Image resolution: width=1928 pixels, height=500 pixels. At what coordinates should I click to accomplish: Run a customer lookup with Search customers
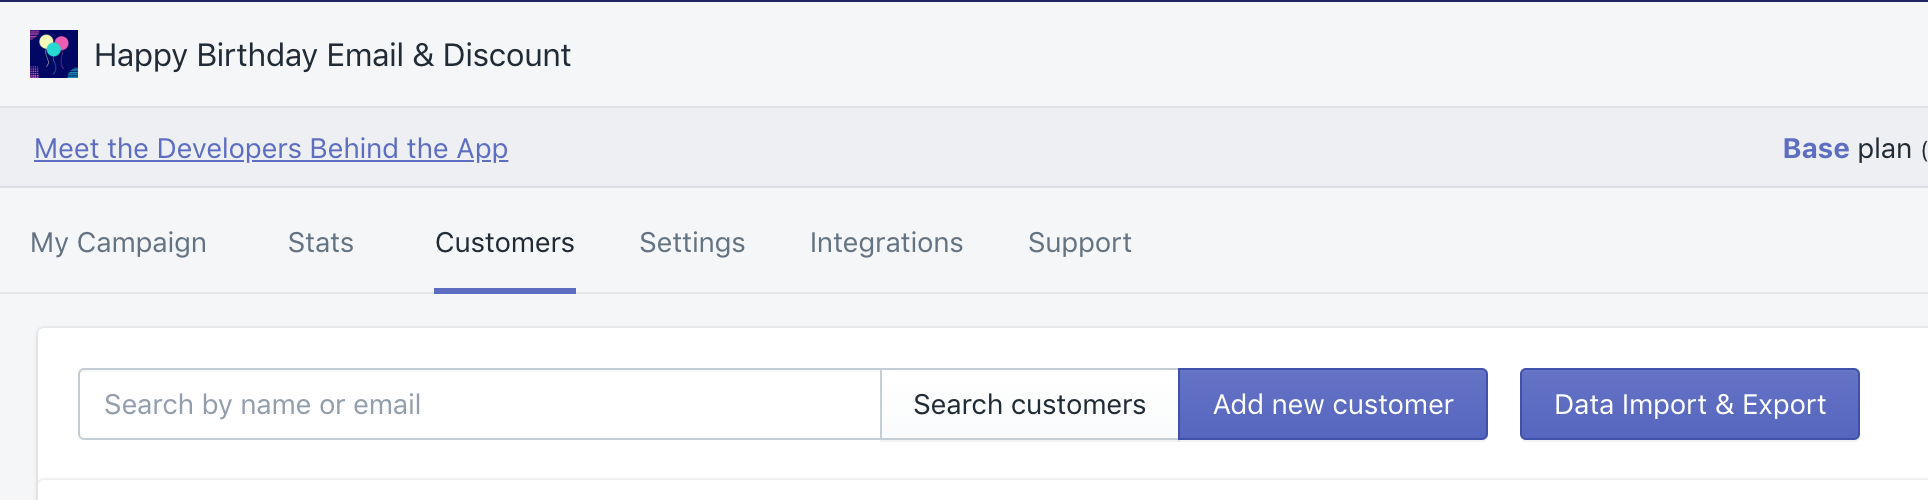pyautogui.click(x=1029, y=404)
